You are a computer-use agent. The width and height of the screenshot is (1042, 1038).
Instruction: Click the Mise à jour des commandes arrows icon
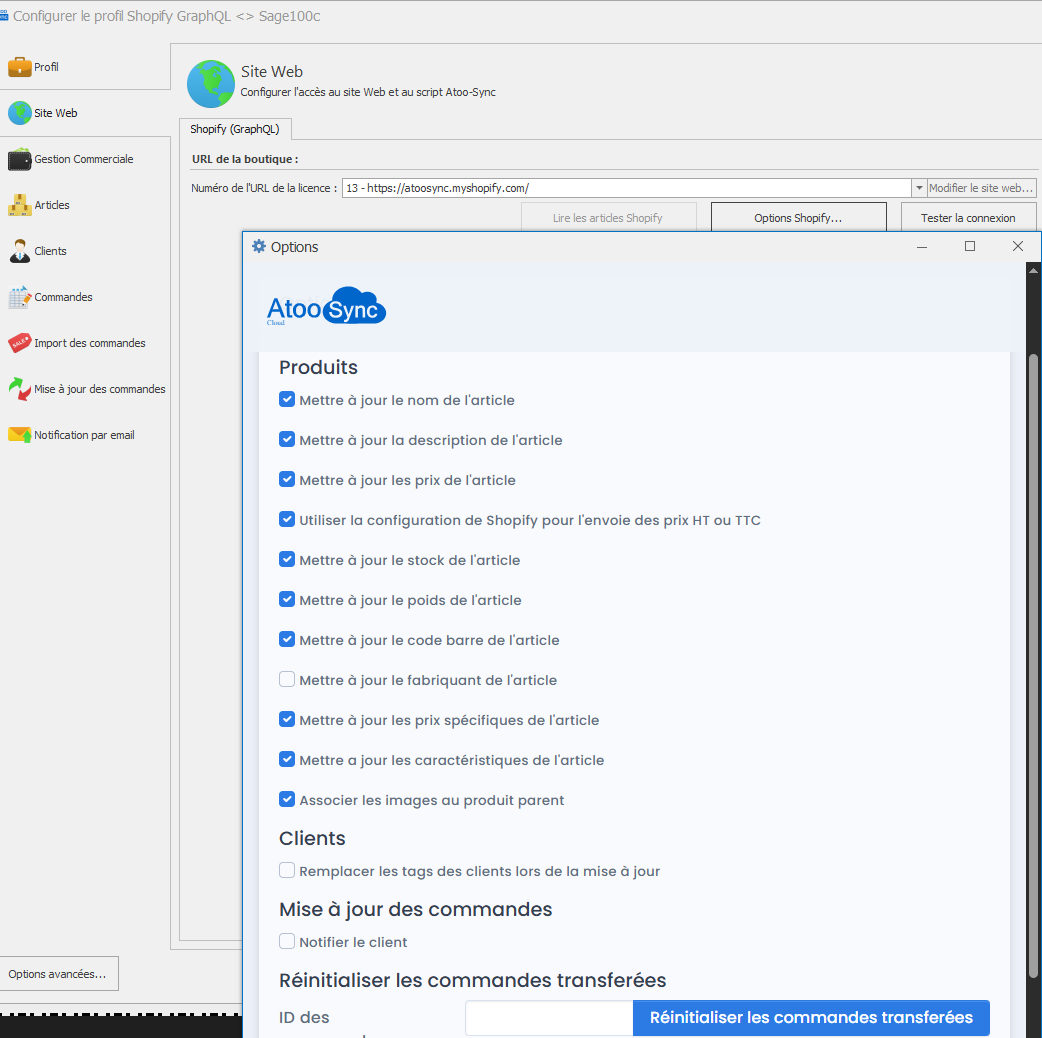[x=19, y=389]
